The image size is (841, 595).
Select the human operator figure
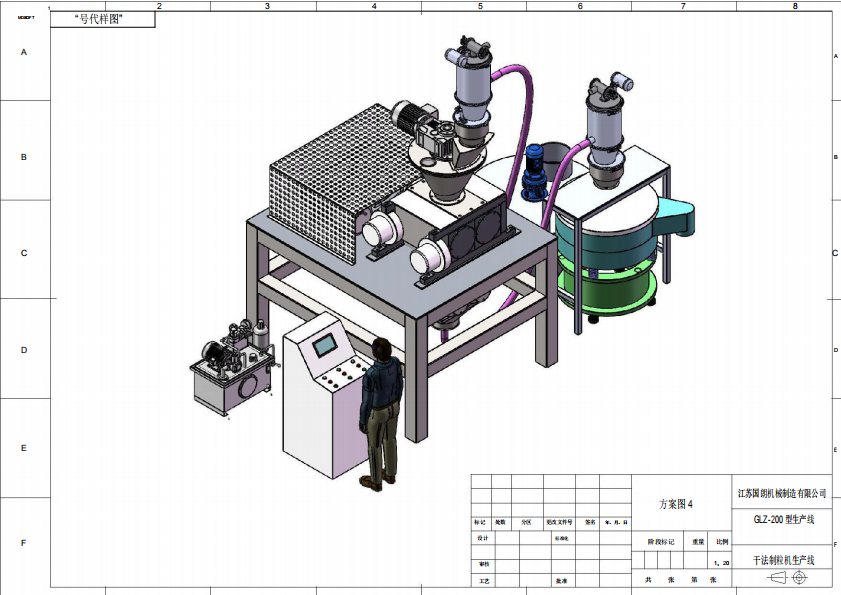click(x=380, y=411)
